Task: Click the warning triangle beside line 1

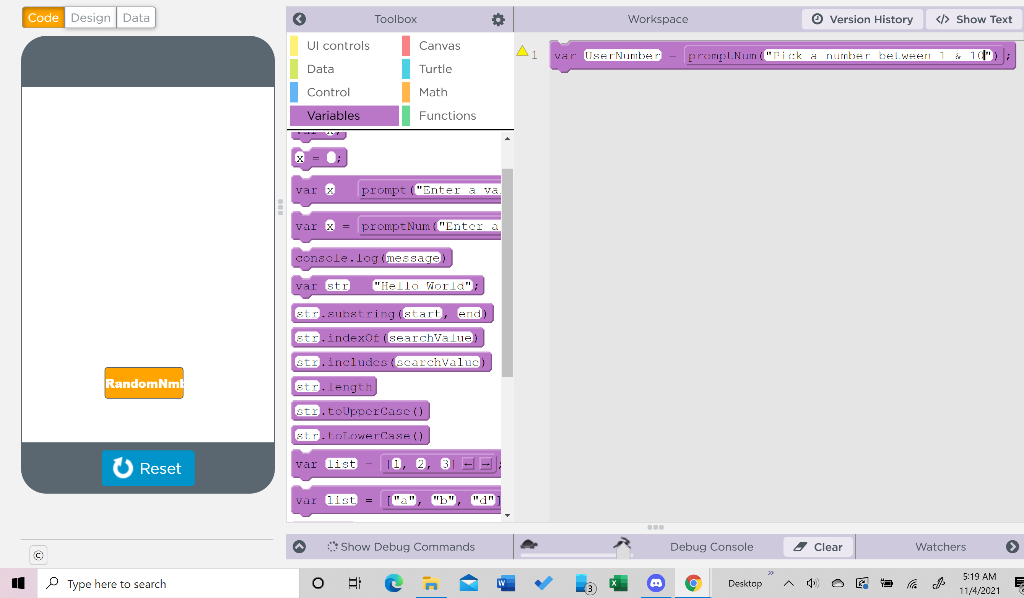Action: (x=521, y=52)
